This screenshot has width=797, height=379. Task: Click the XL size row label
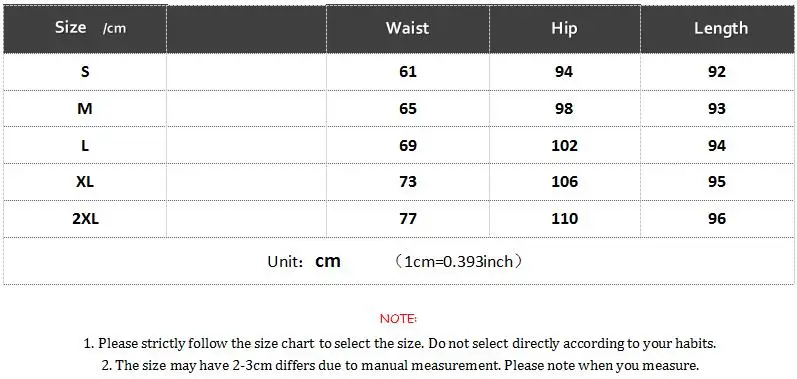pyautogui.click(x=85, y=182)
